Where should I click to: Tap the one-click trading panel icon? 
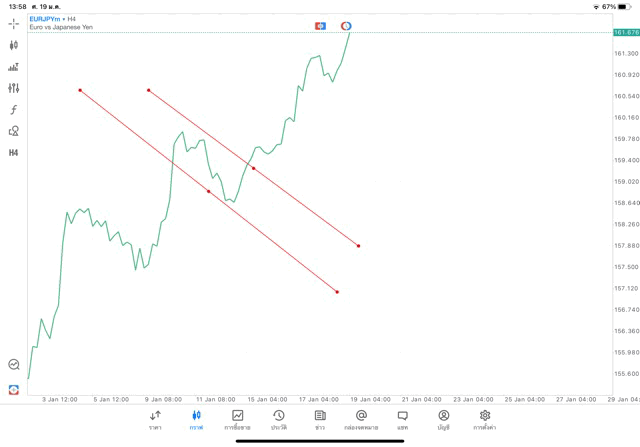(x=13, y=389)
